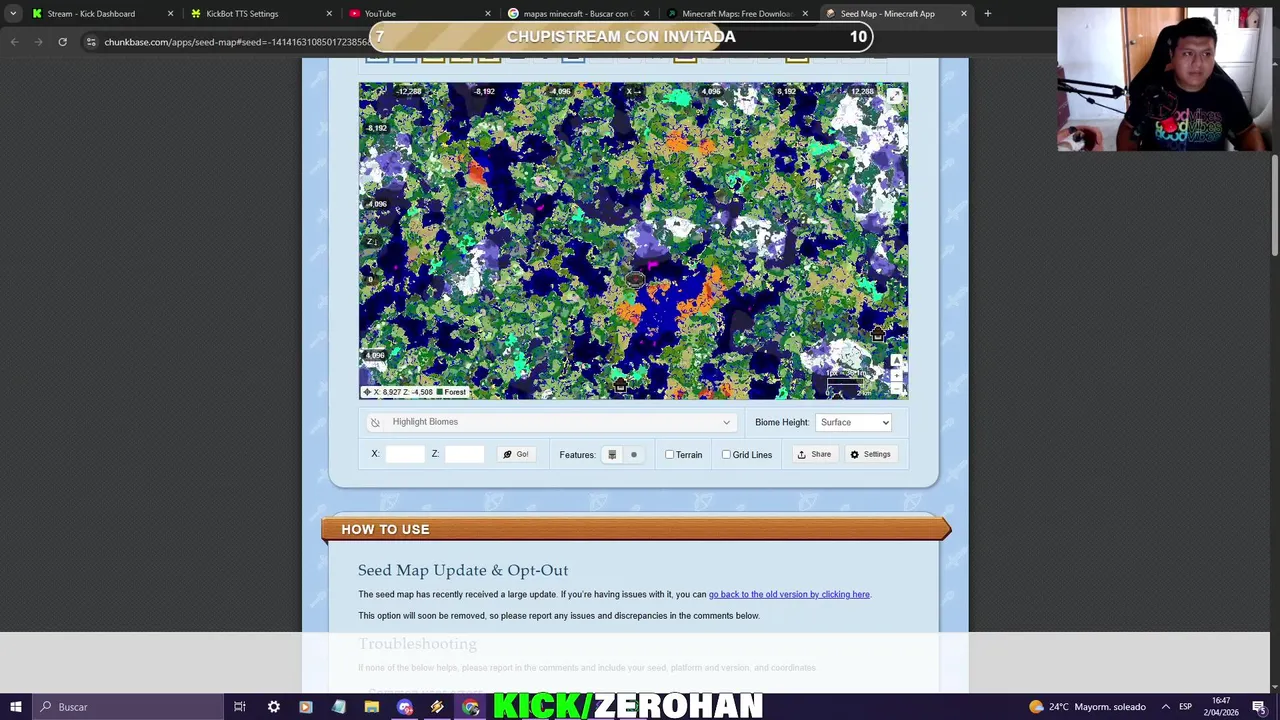Click the browser forward arrow
The width and height of the screenshot is (1280, 720).
[38, 42]
